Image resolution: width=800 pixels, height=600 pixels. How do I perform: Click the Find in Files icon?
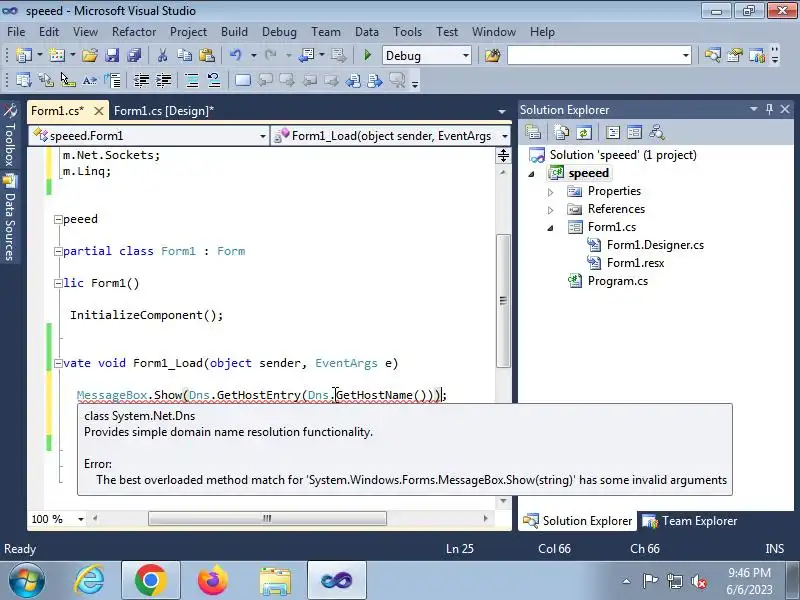tap(492, 55)
